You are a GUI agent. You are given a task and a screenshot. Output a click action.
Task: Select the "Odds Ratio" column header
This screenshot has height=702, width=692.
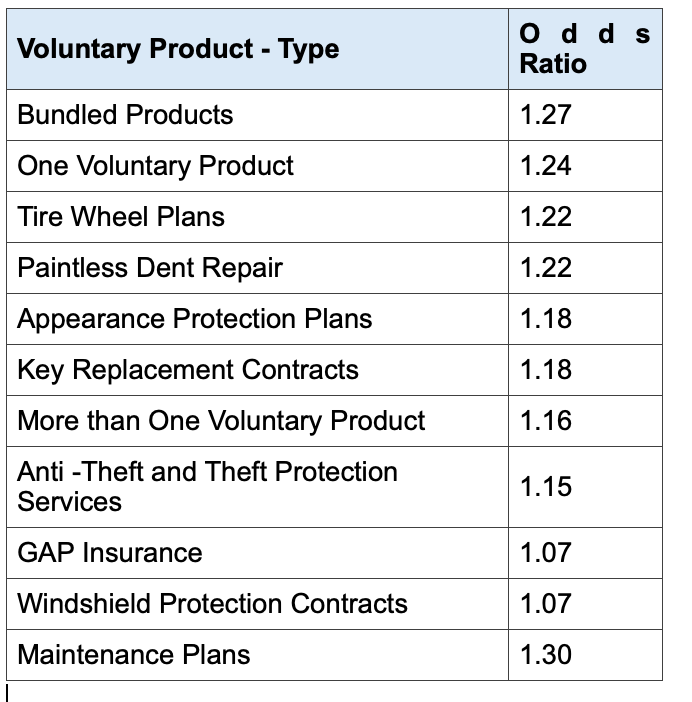[x=584, y=49]
